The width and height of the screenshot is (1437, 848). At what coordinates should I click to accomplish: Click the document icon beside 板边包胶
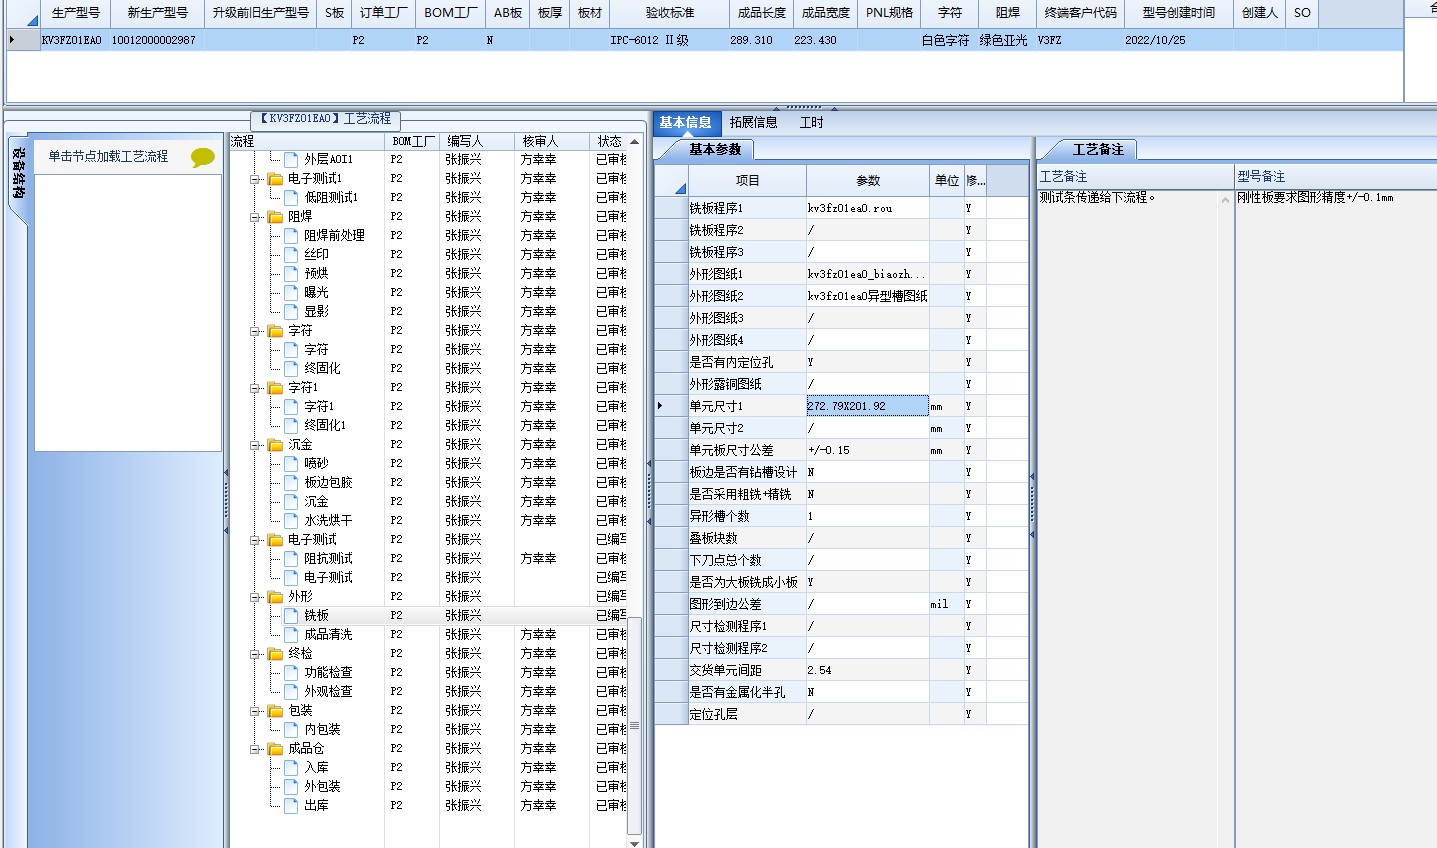click(x=291, y=482)
